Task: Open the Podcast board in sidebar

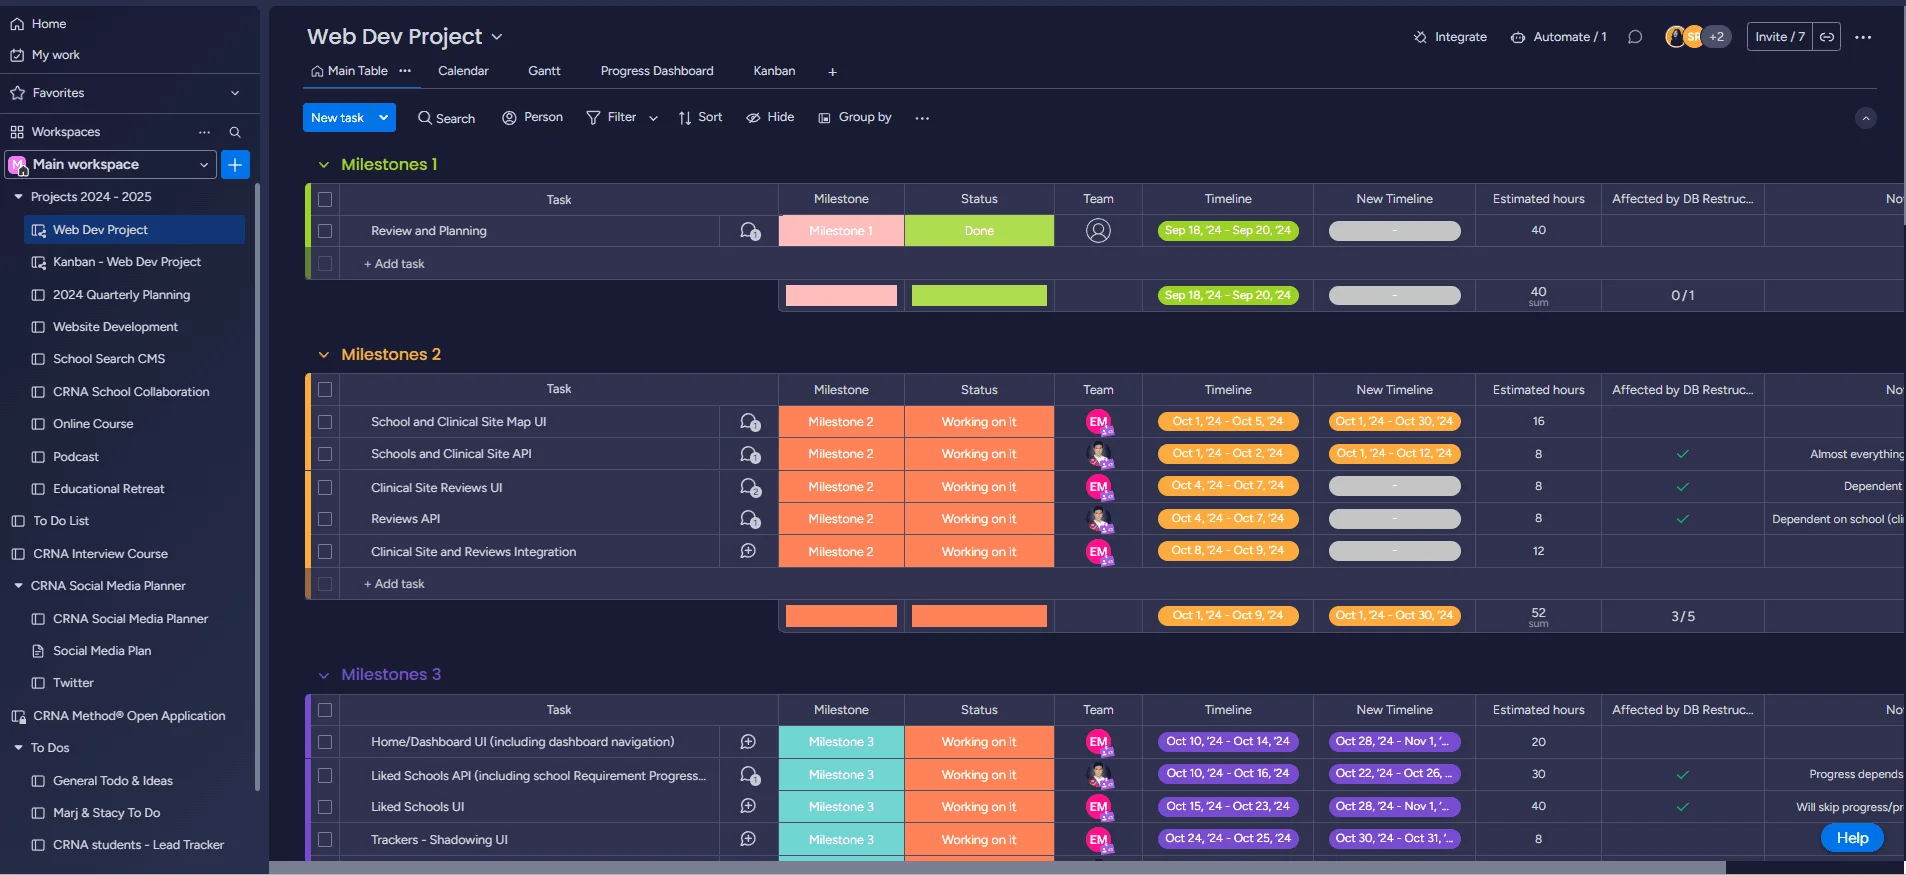Action: (x=76, y=457)
